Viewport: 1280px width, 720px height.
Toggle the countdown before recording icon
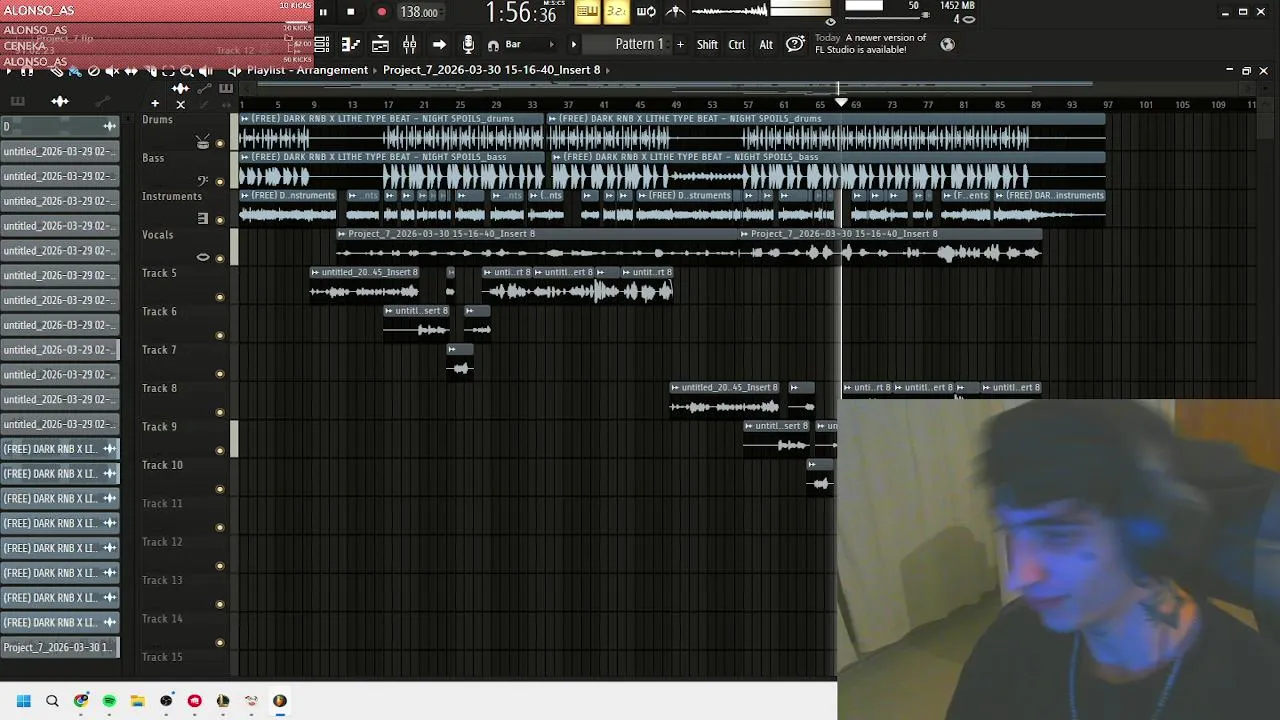pyautogui.click(x=616, y=12)
